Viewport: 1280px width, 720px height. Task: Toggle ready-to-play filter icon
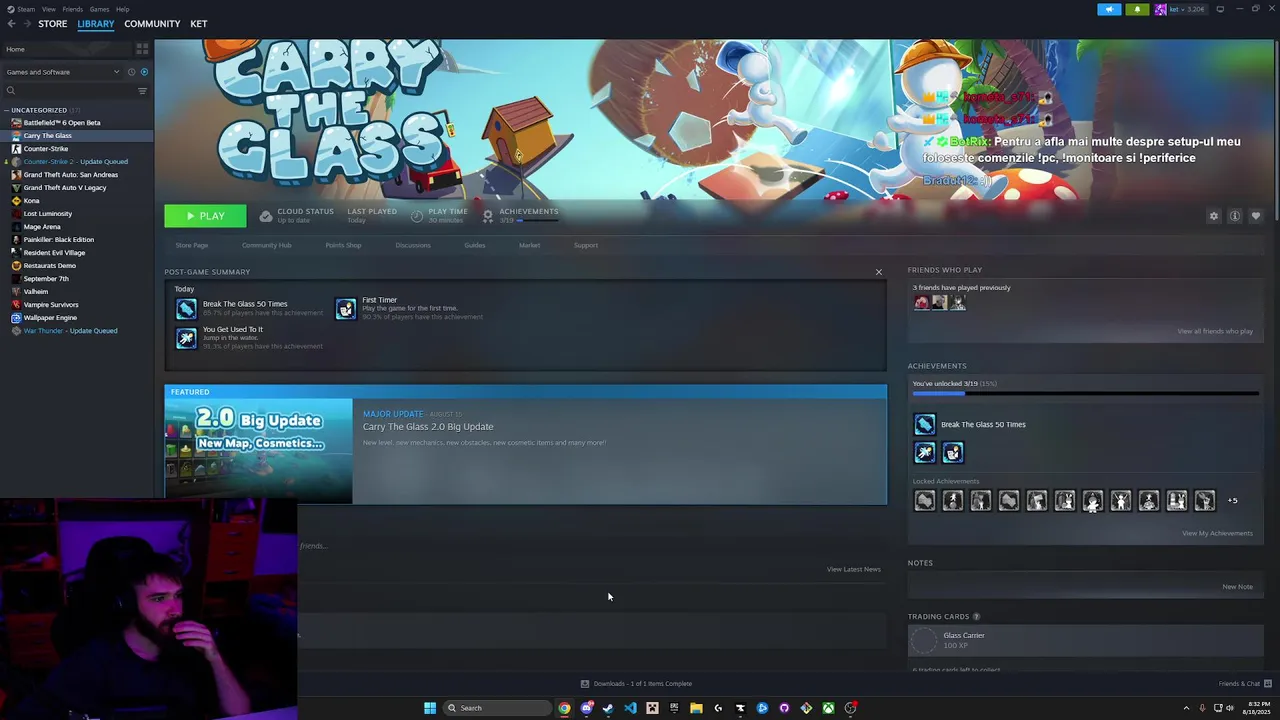(144, 72)
